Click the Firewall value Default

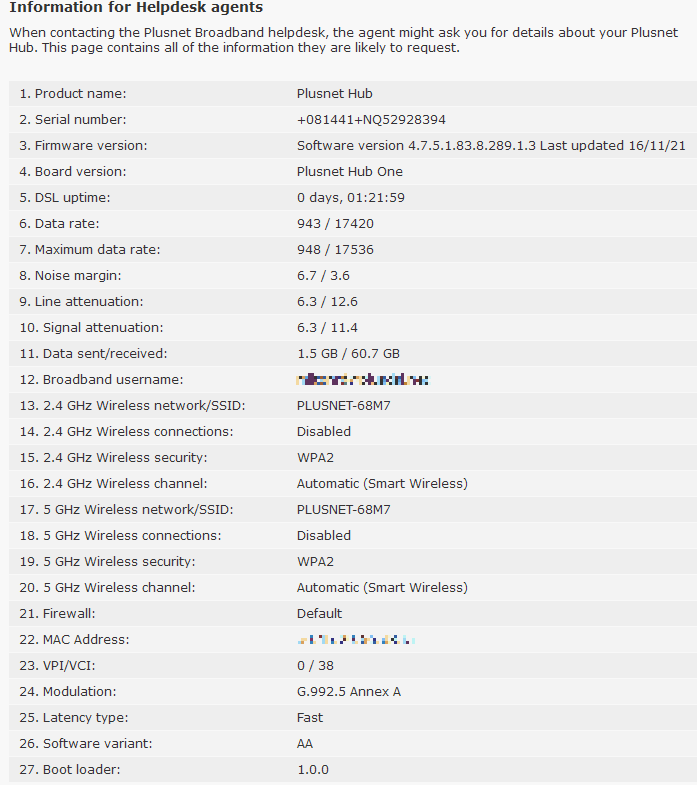319,614
